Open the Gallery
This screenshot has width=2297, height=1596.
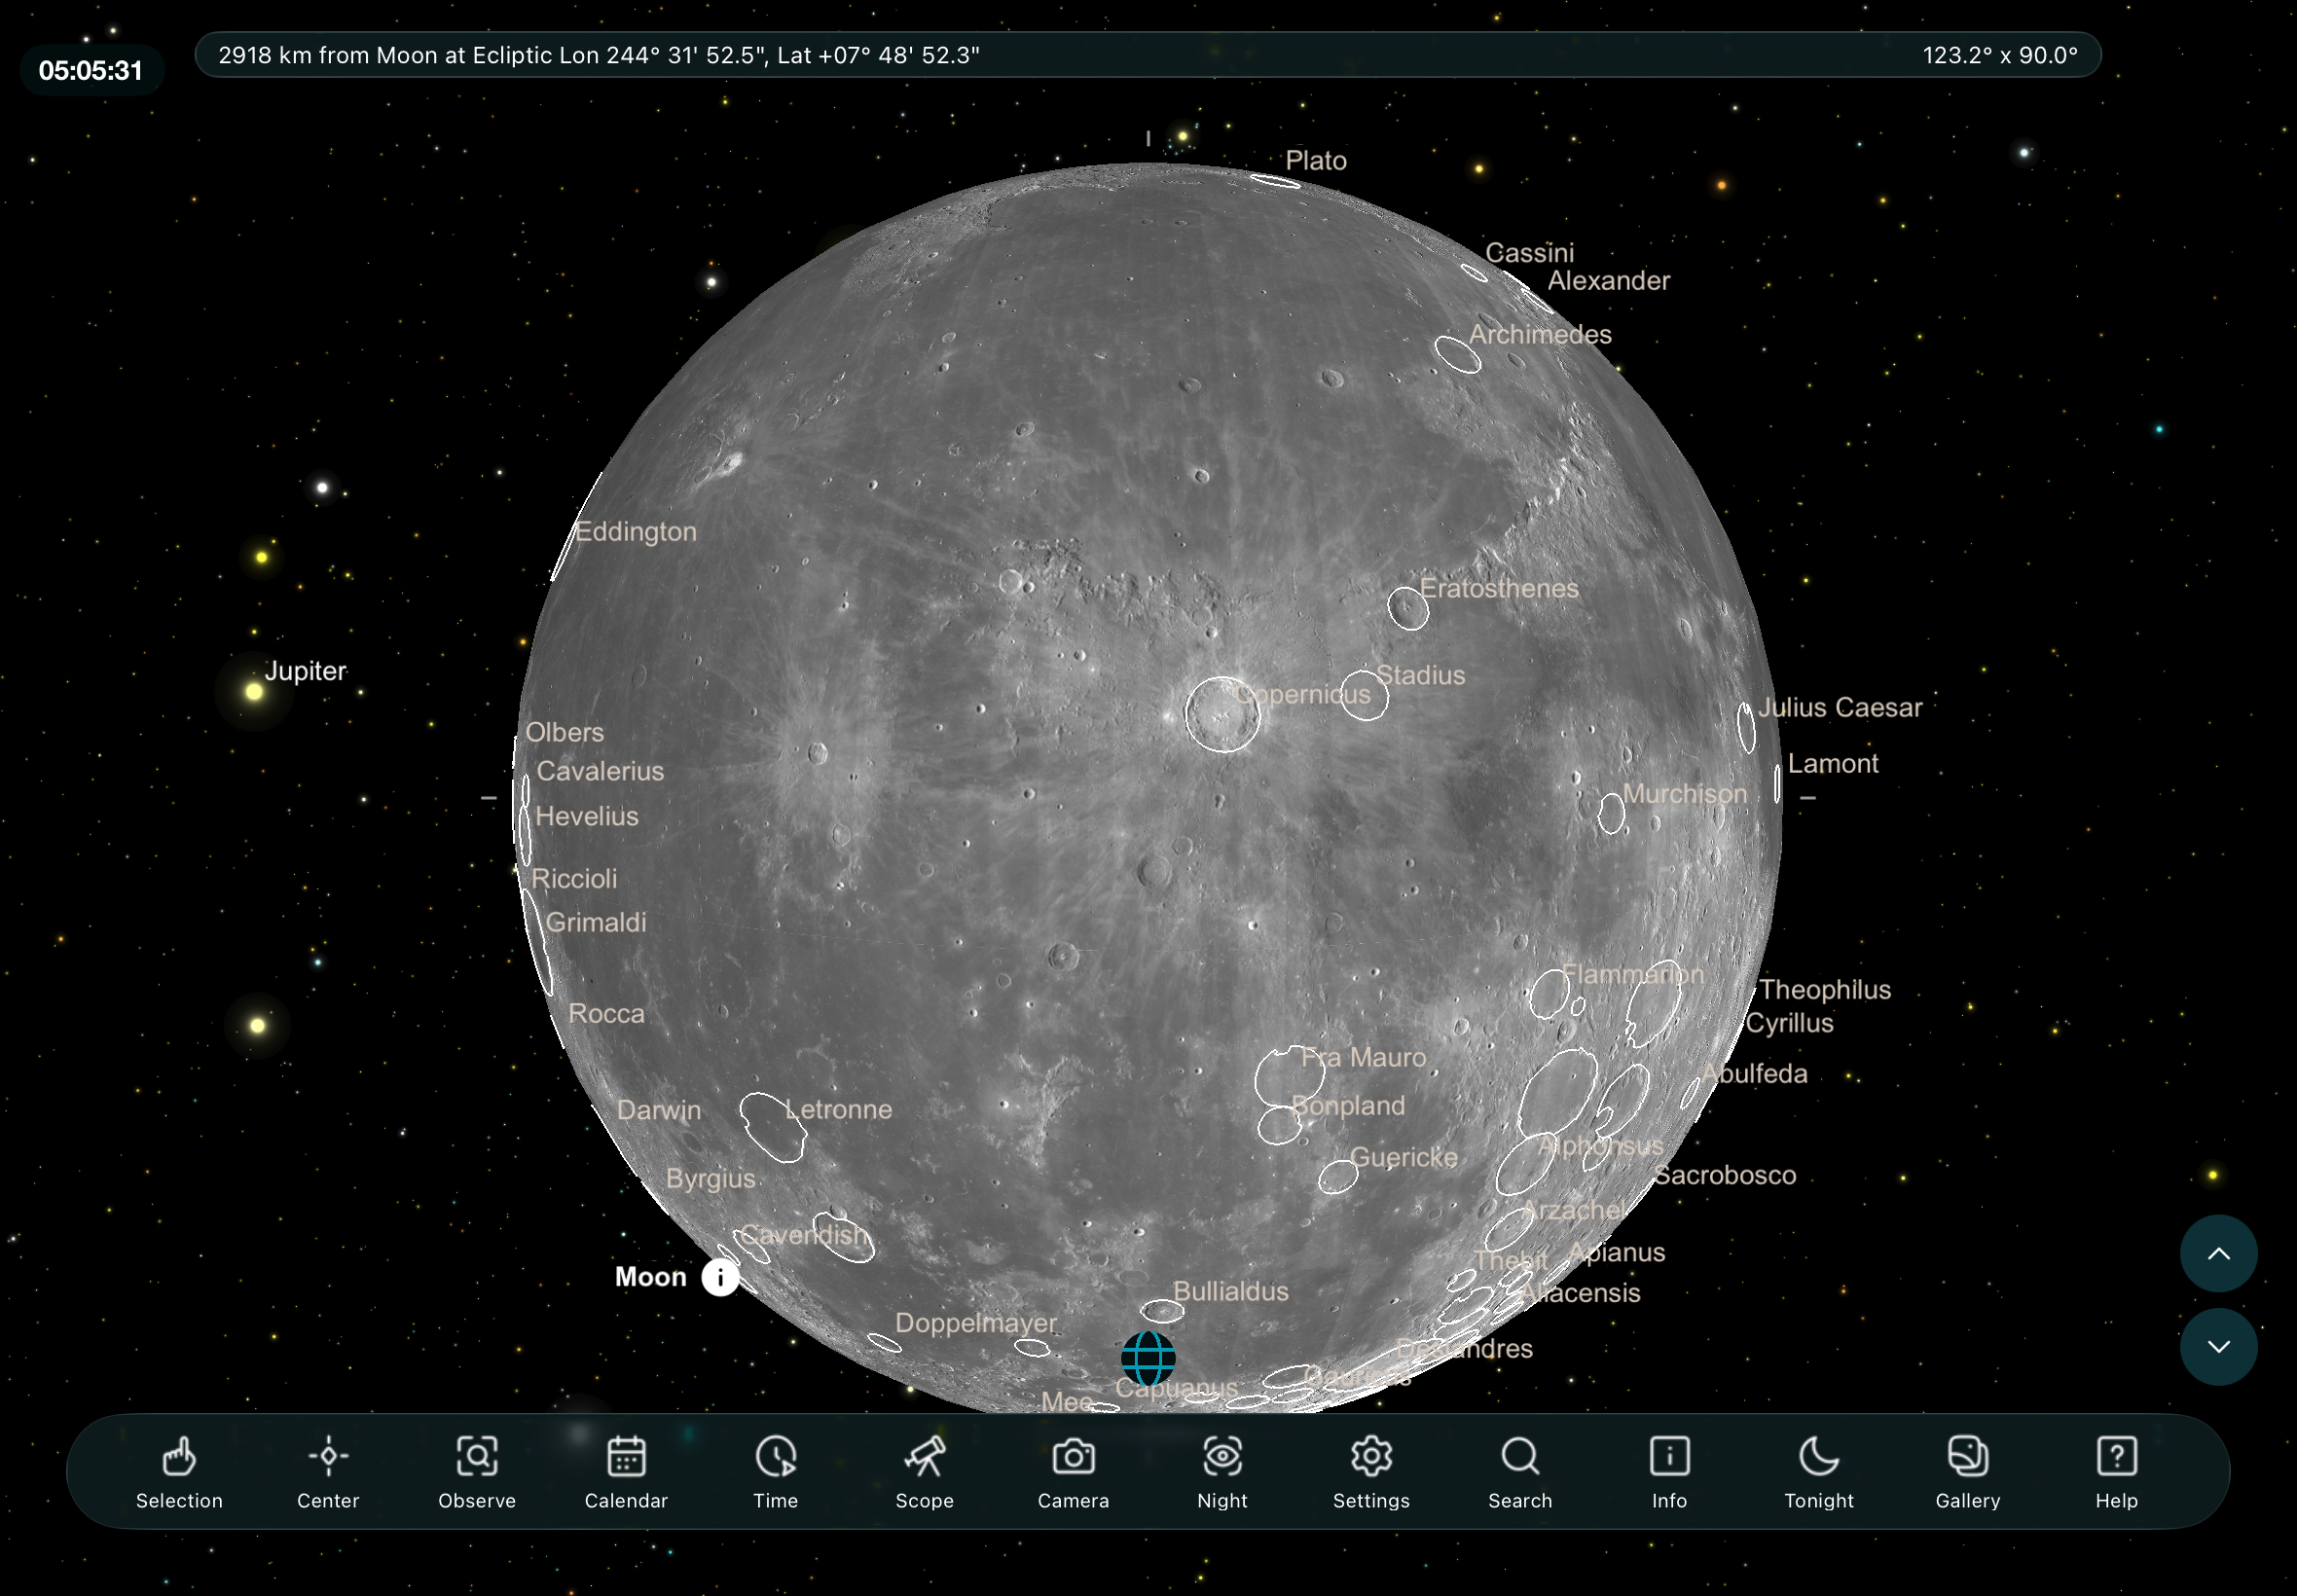pos(1967,1470)
